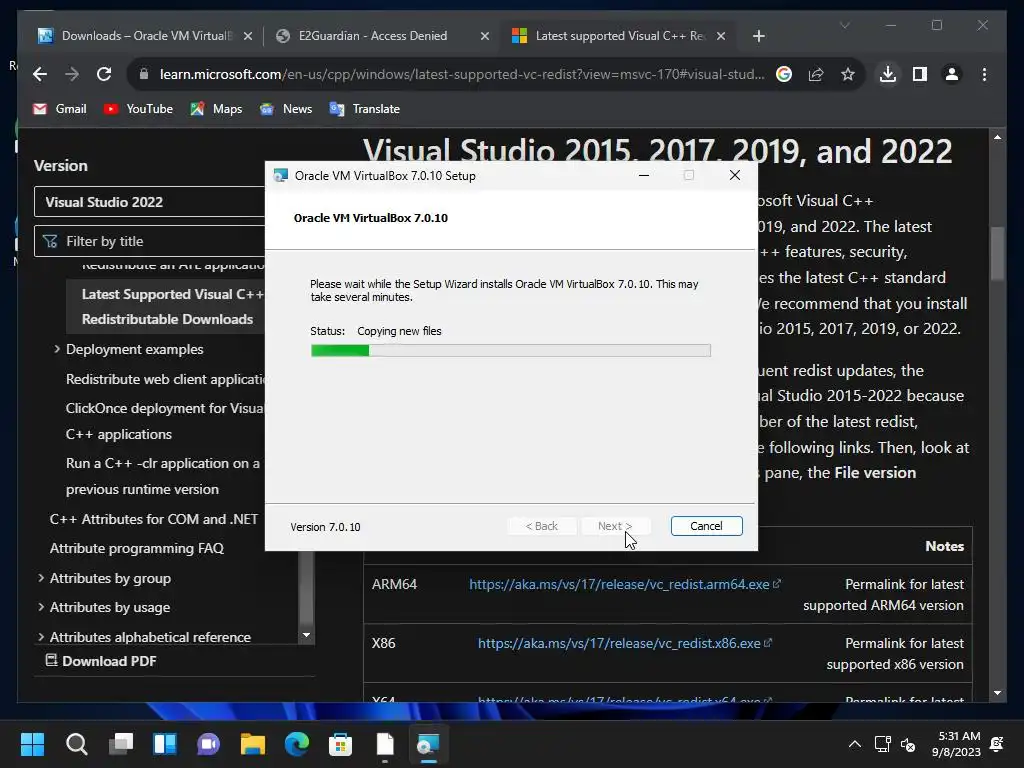The height and width of the screenshot is (768, 1024).
Task: Click the page scrollbar up arrow
Action: tap(997, 137)
